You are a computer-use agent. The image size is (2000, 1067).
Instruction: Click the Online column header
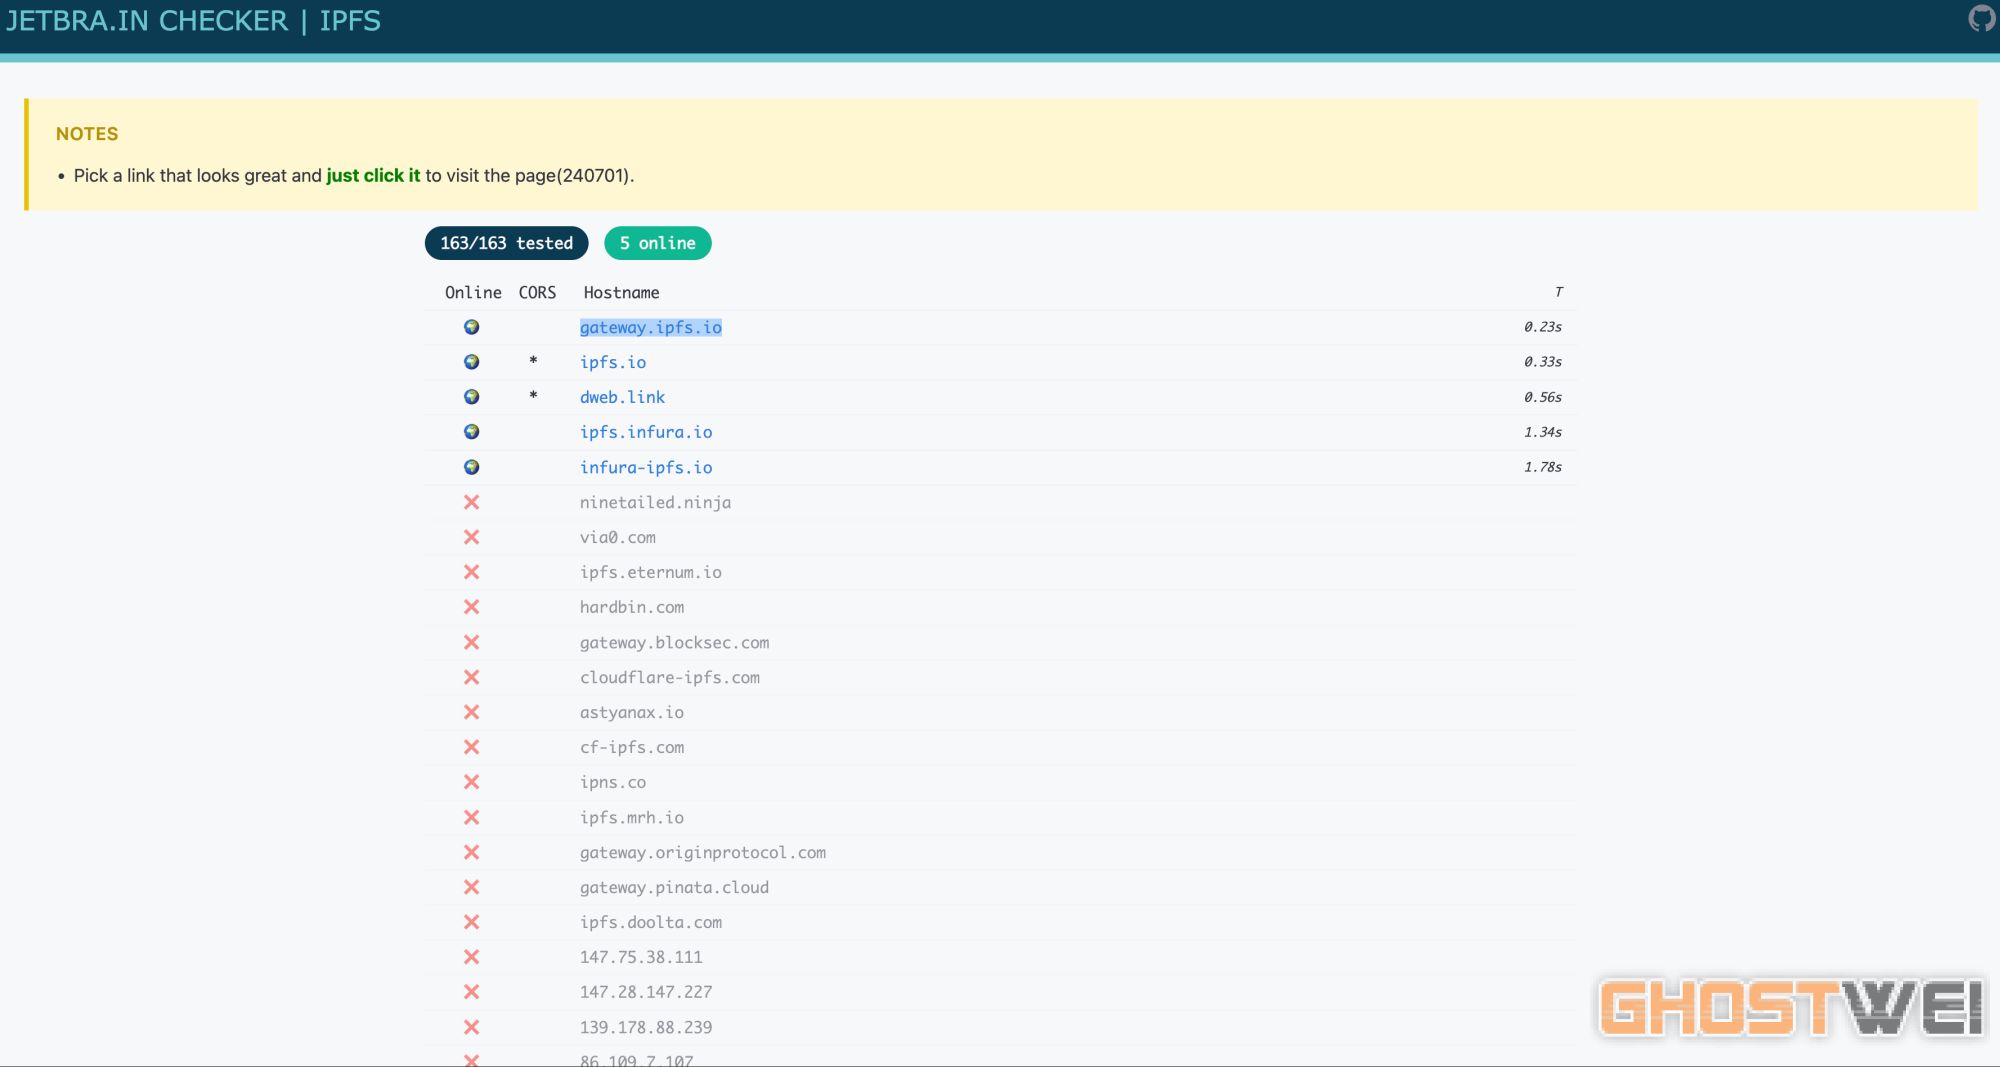pos(473,292)
